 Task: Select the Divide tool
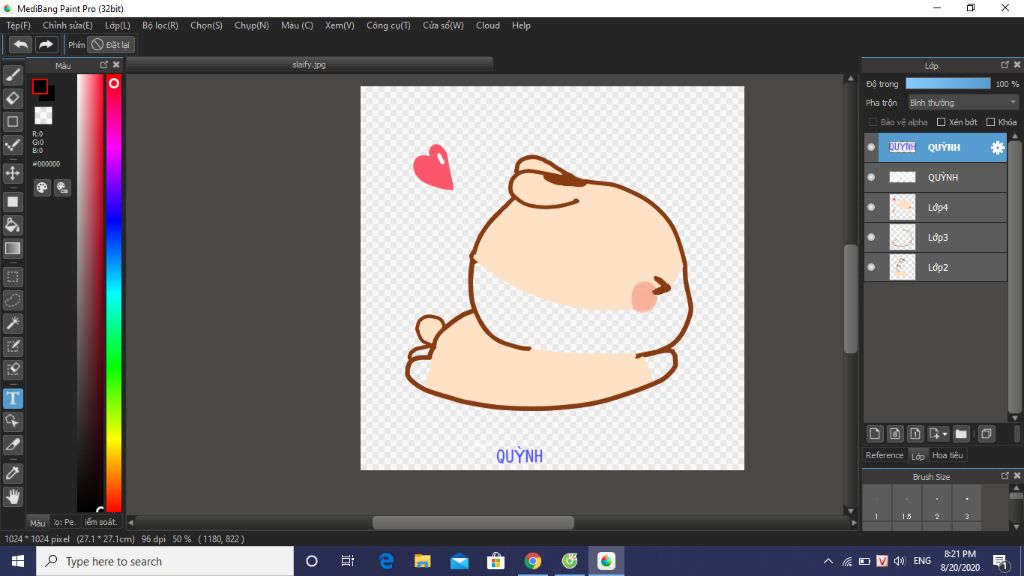(x=12, y=445)
